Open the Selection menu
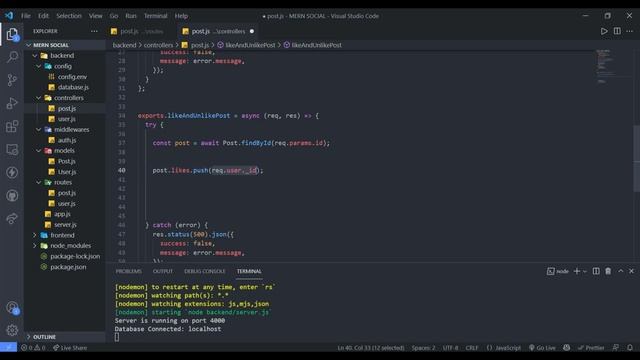640x360 pixels. click(69, 16)
